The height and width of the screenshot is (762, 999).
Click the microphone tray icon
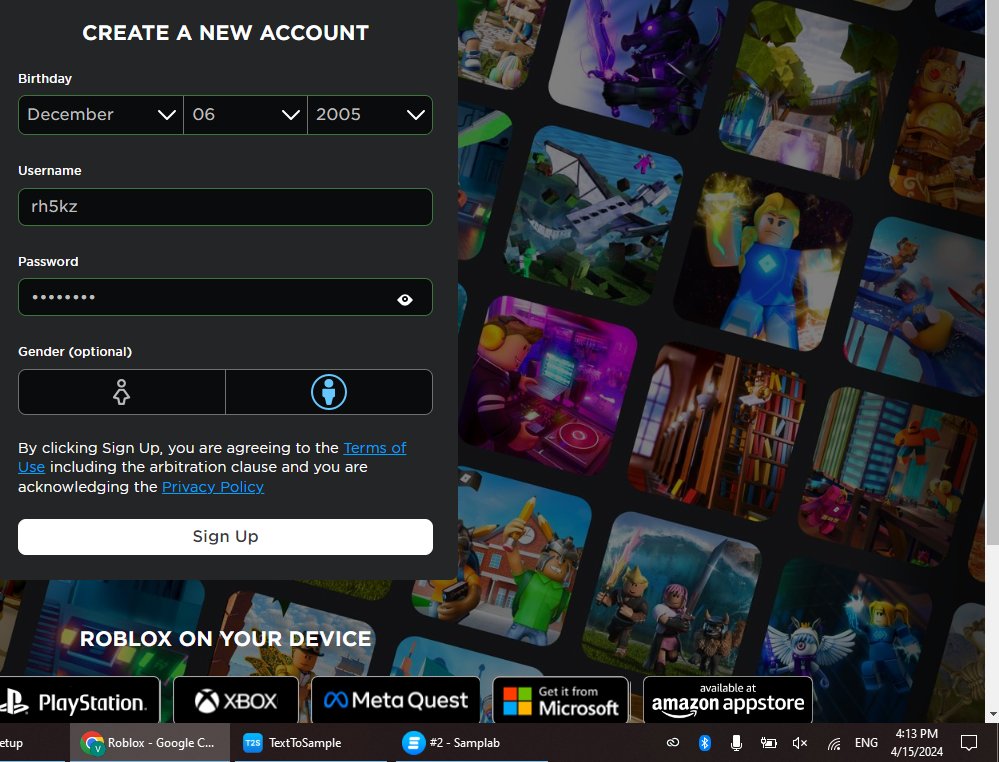click(x=736, y=743)
